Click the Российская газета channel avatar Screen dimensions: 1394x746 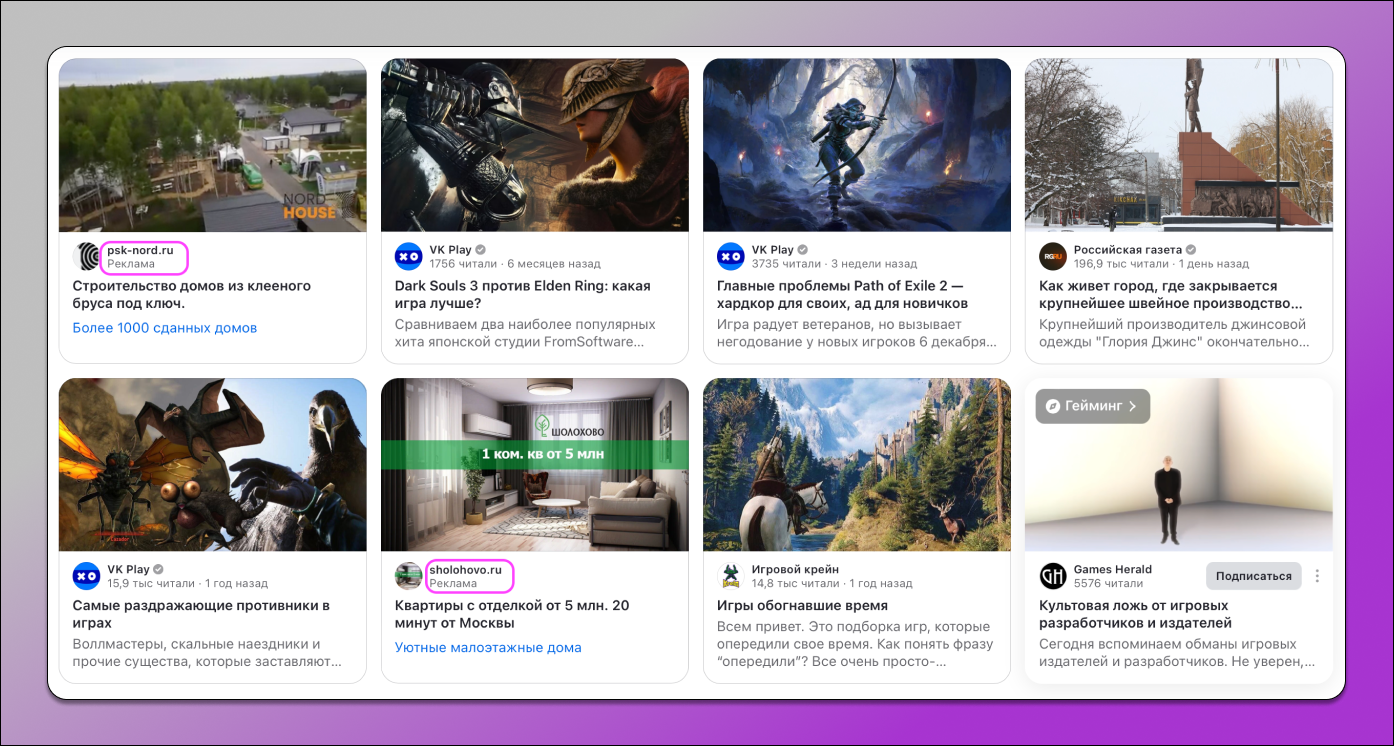1053,257
